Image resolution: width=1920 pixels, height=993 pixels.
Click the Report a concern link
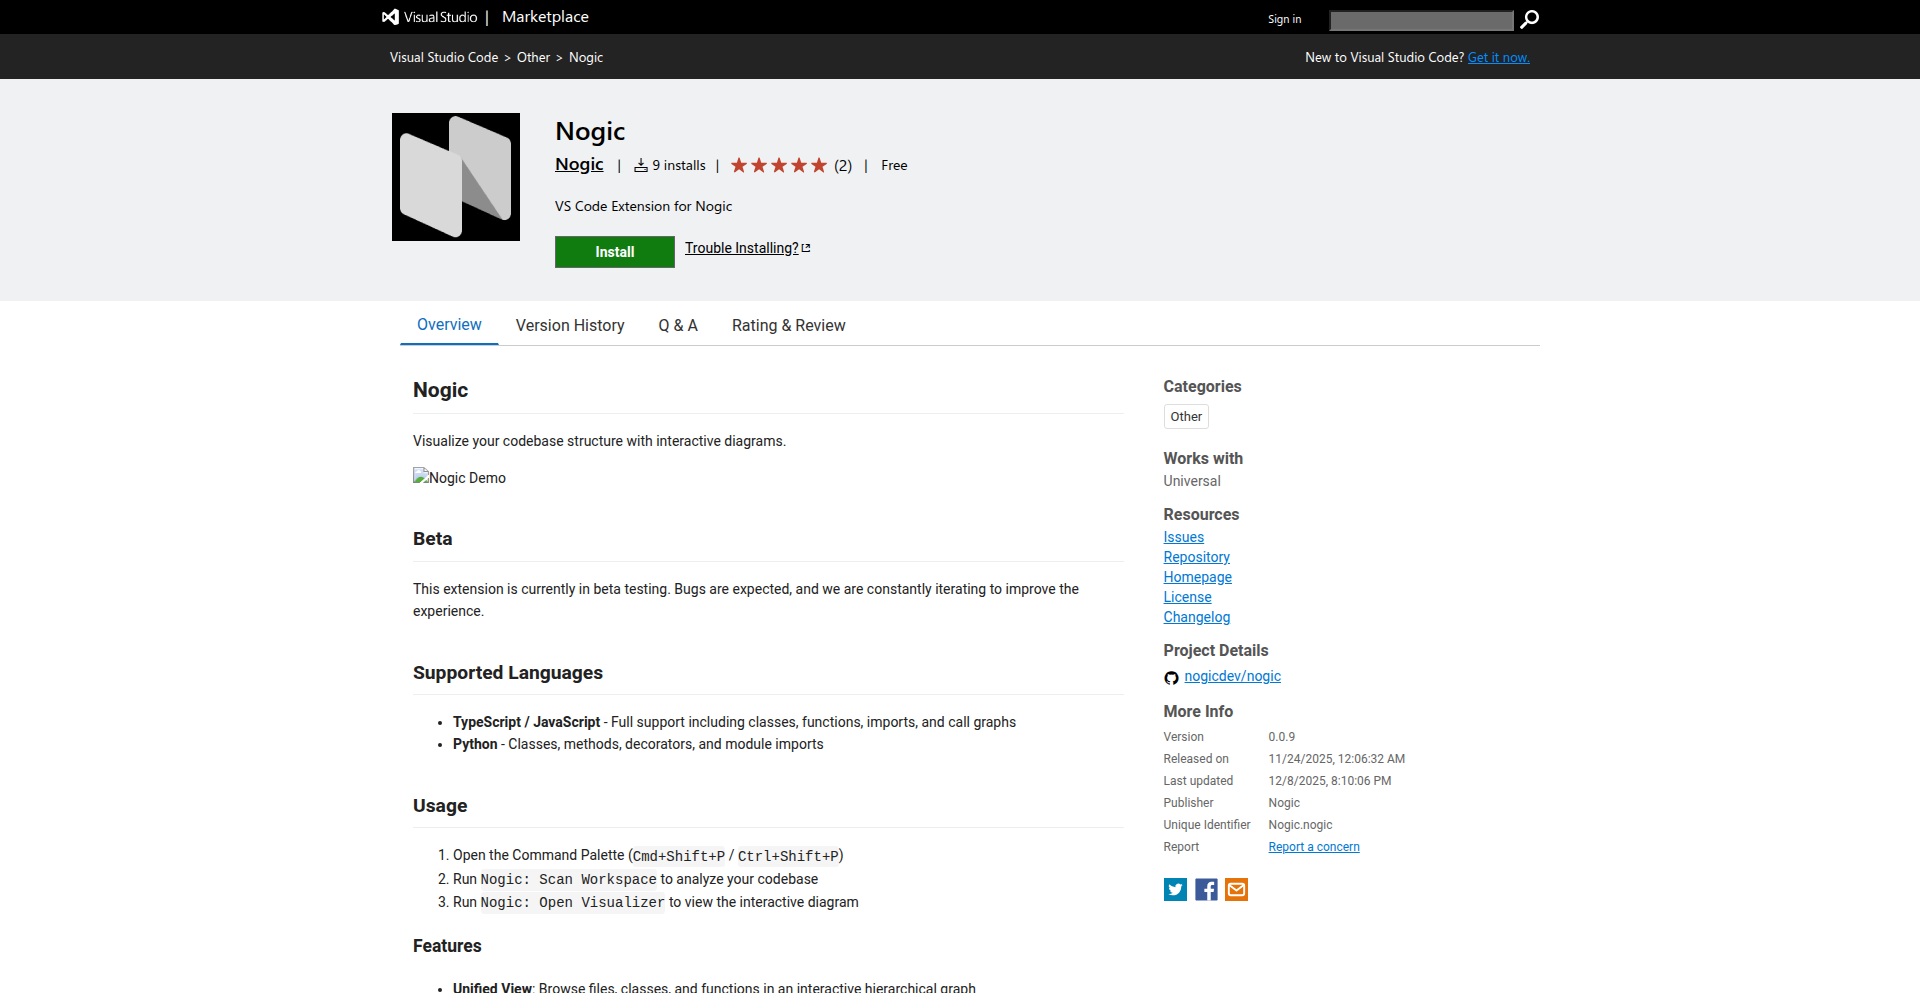(1313, 847)
